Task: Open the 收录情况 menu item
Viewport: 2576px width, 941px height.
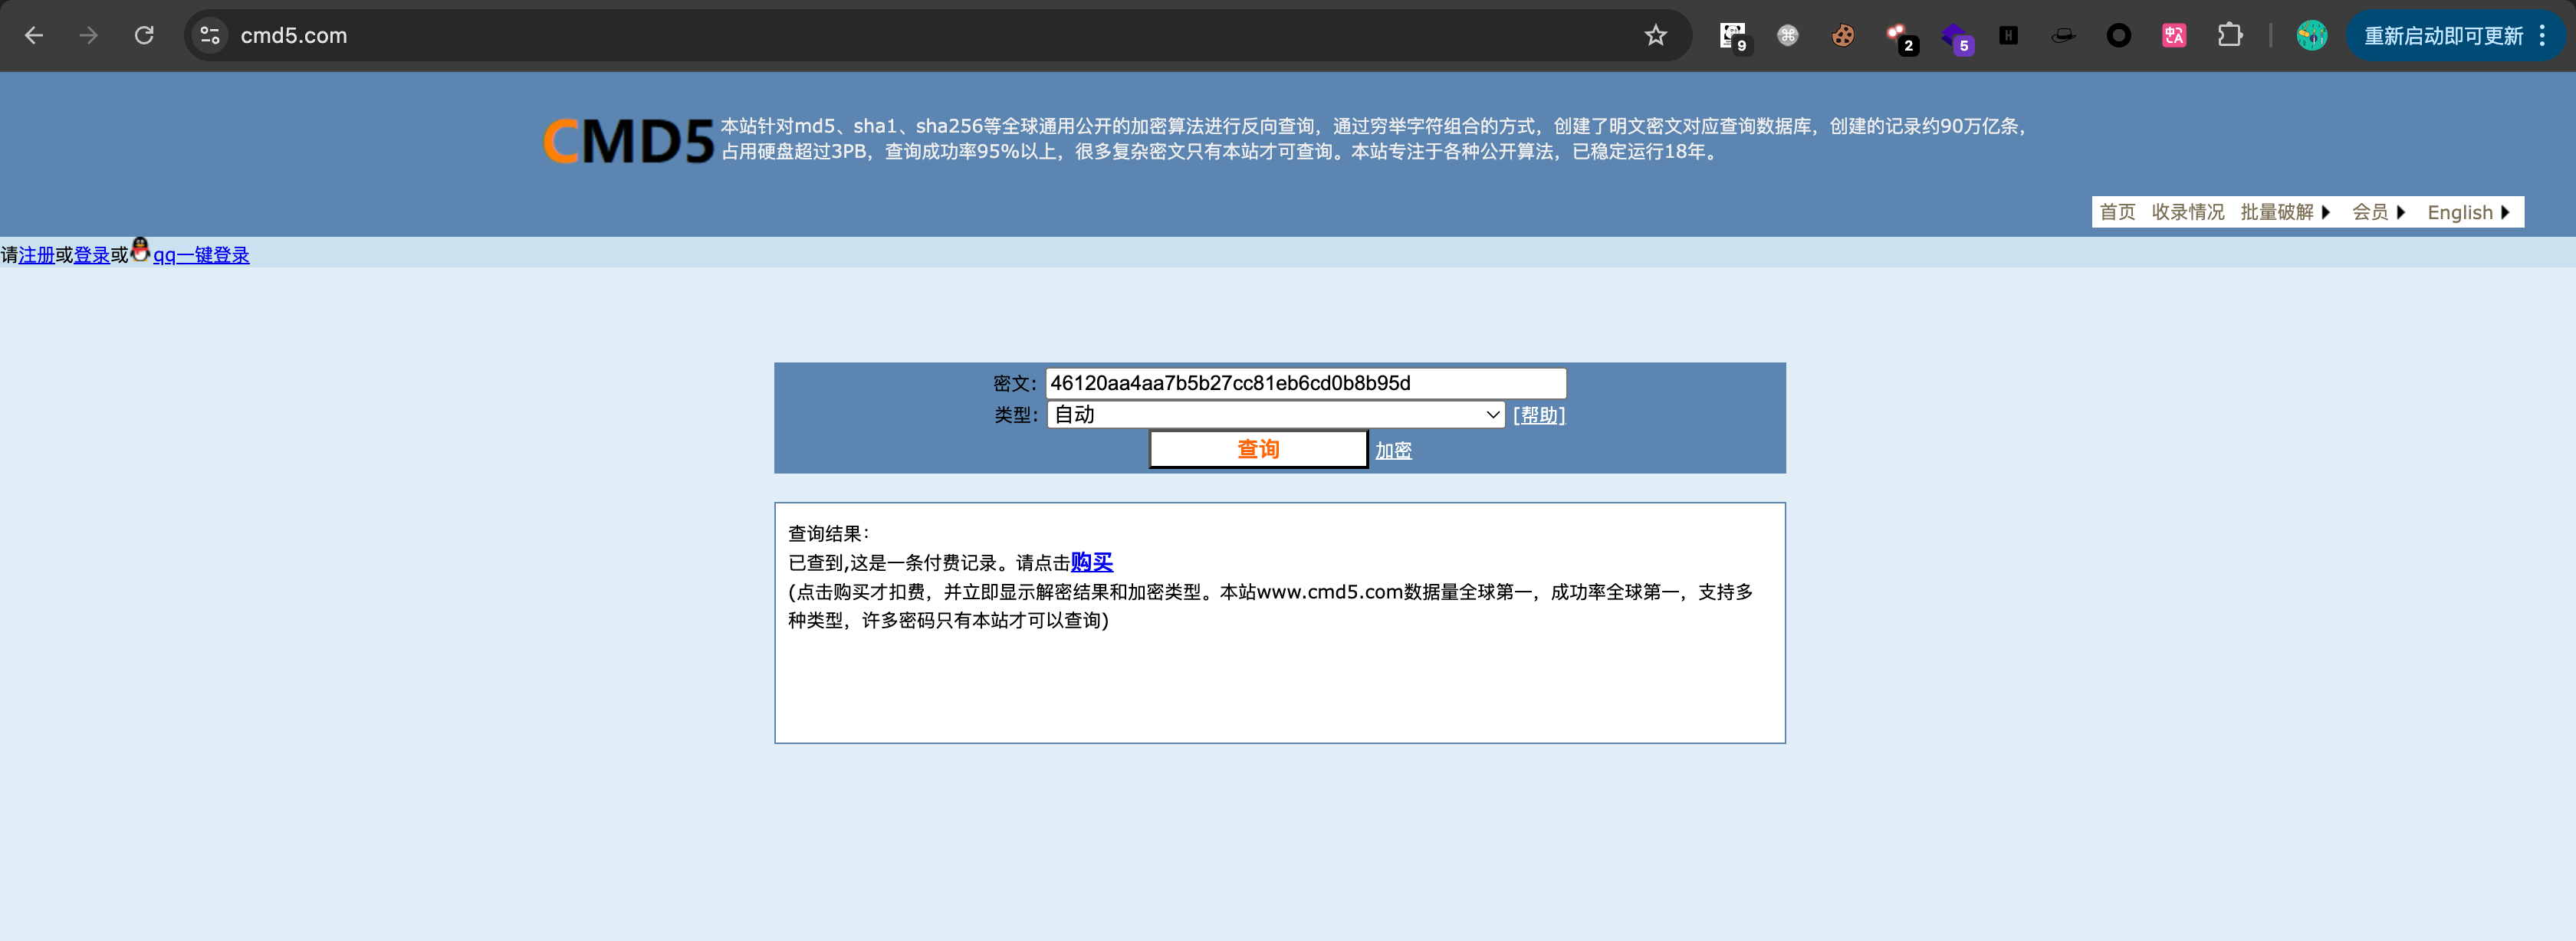Action: click(x=2187, y=212)
